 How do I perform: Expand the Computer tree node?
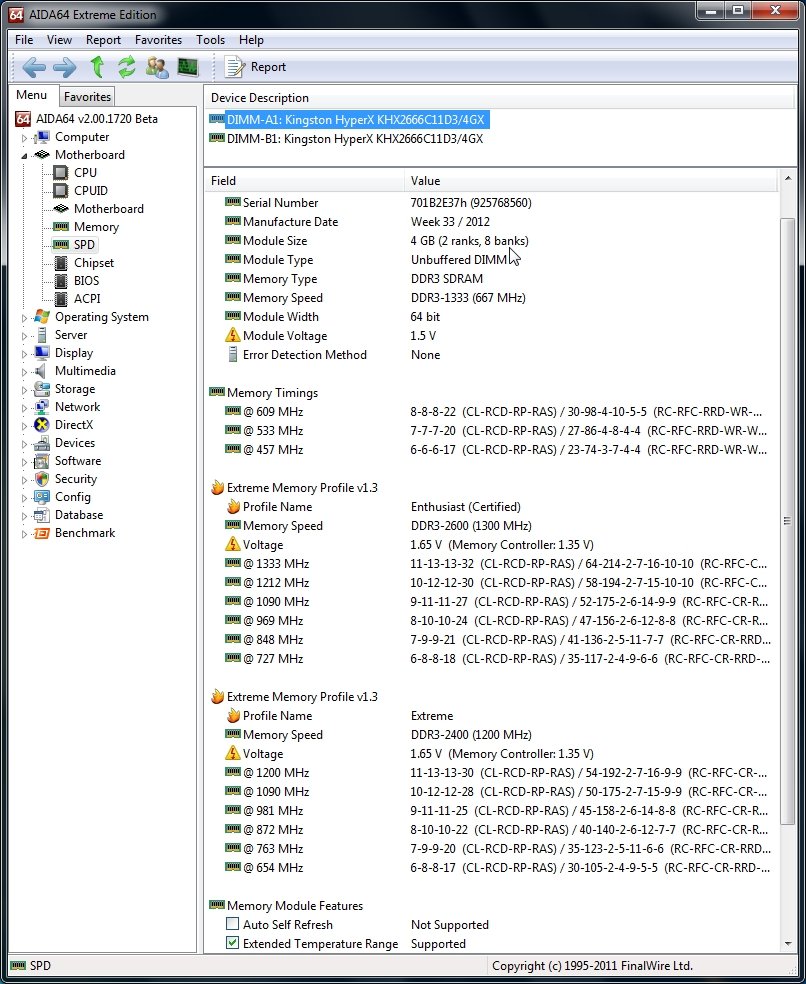point(24,137)
